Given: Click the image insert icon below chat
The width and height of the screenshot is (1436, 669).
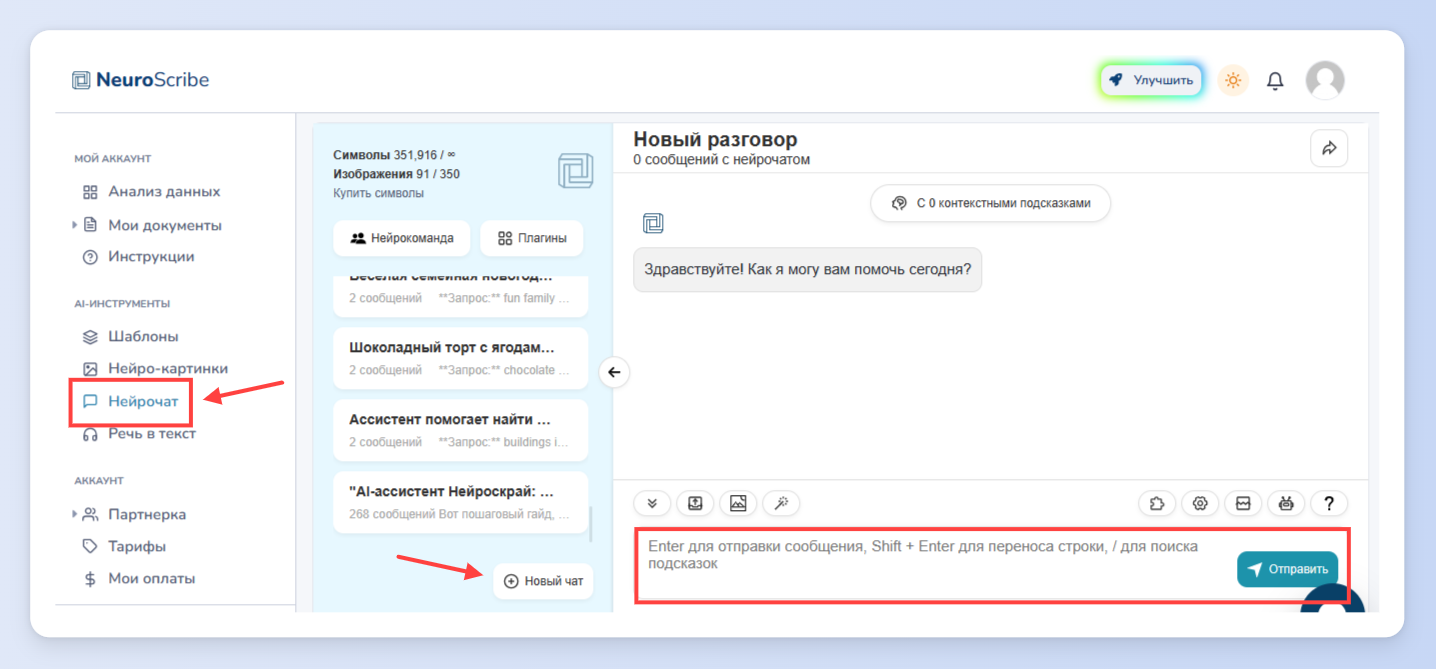Looking at the screenshot, I should (x=738, y=503).
